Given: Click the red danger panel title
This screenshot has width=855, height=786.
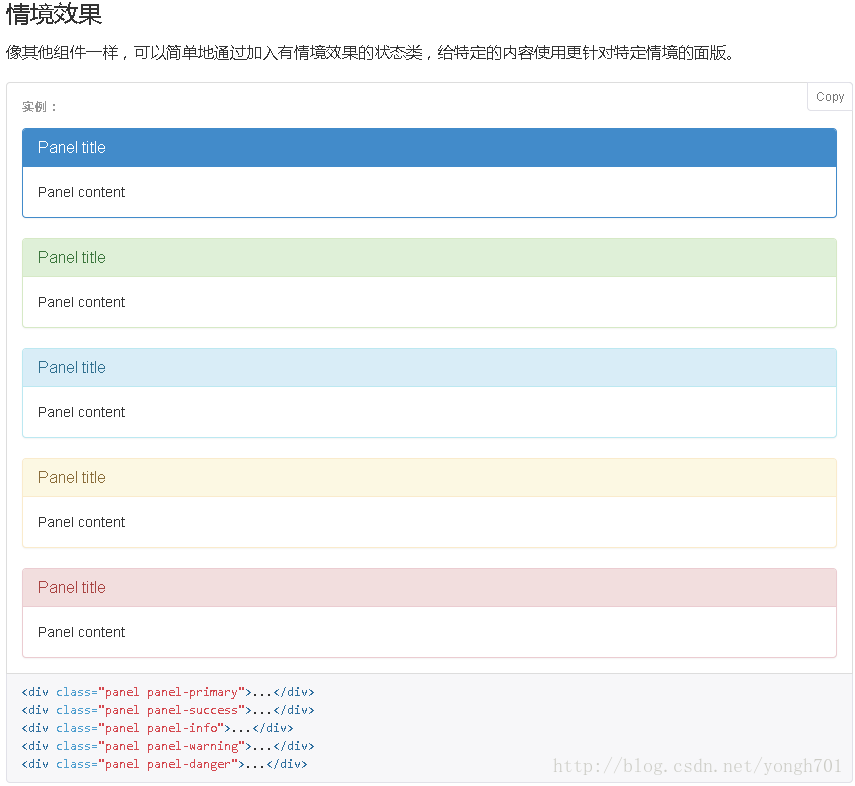Looking at the screenshot, I should 71,587.
